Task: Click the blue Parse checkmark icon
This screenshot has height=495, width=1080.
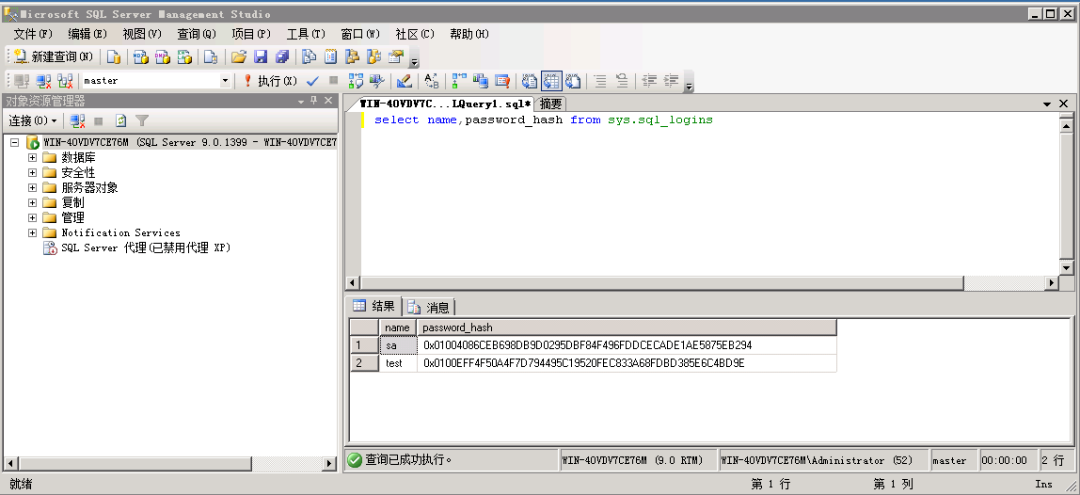Action: (312, 81)
